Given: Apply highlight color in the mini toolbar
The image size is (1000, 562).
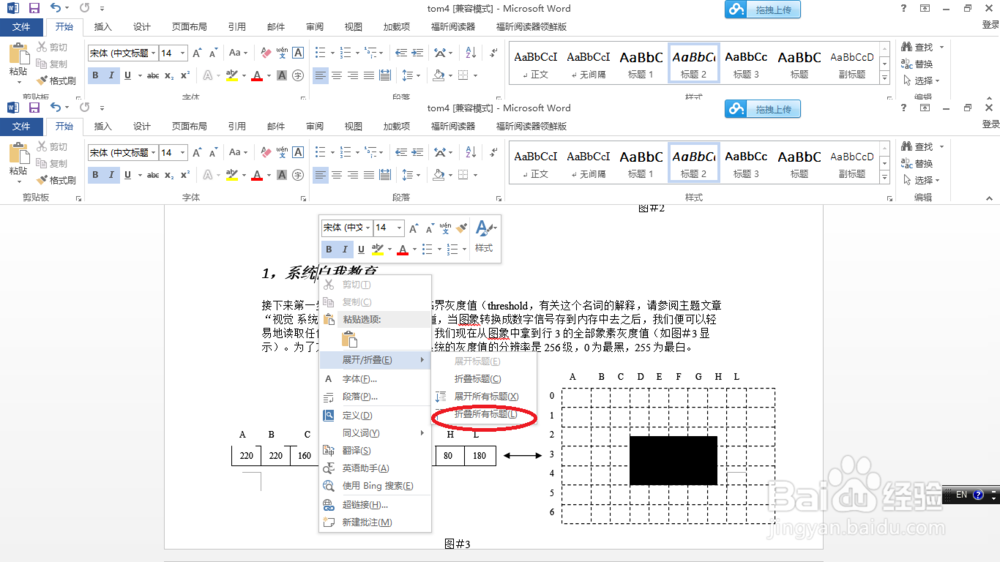Looking at the screenshot, I should click(378, 249).
